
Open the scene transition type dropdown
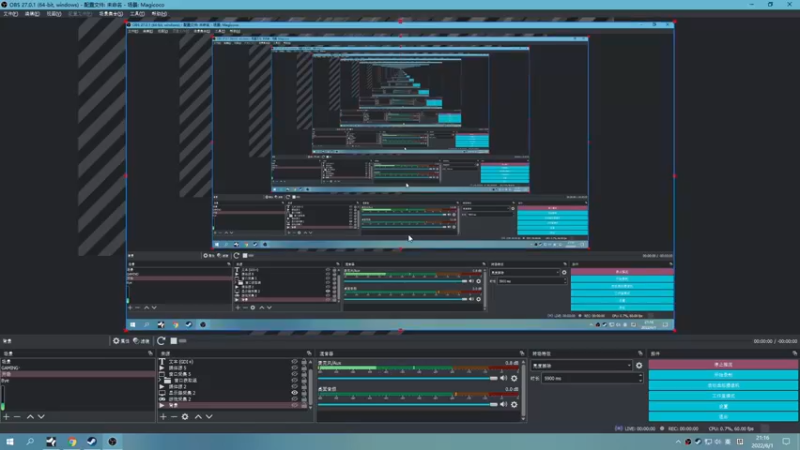coord(582,365)
